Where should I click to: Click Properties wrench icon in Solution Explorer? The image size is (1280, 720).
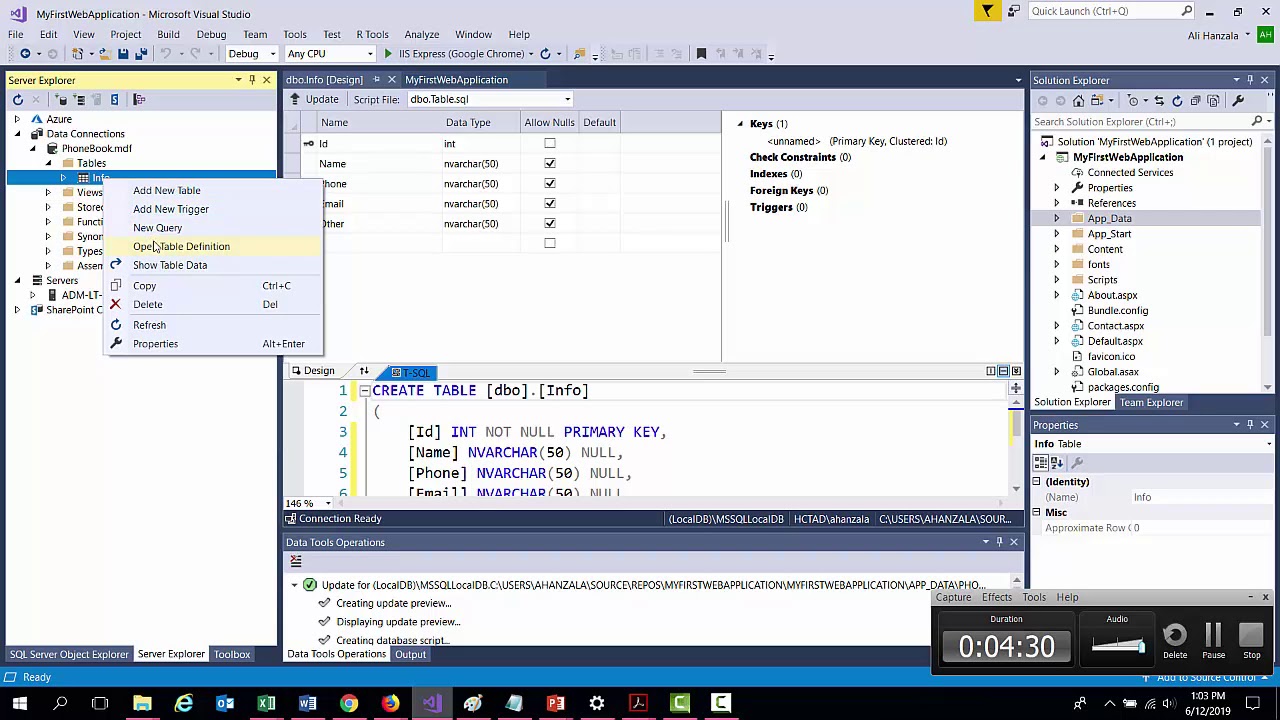1238,100
